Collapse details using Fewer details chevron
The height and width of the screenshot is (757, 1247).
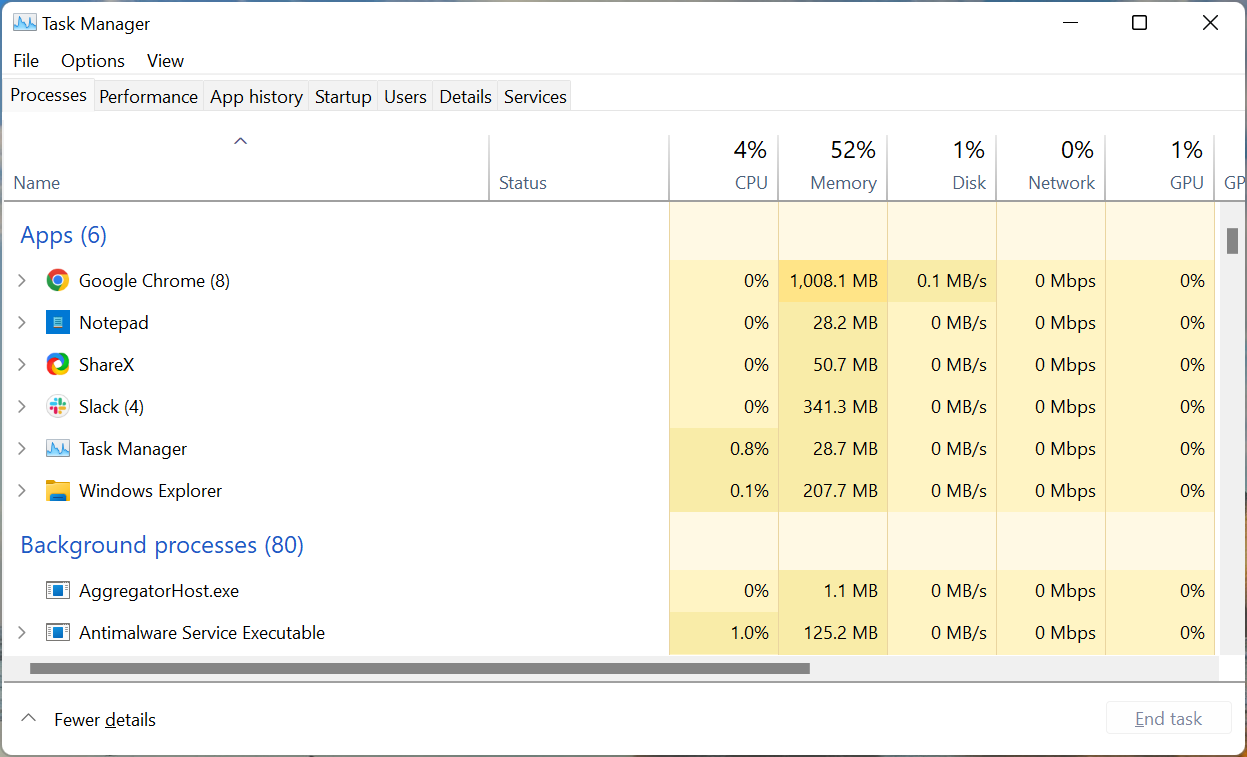coord(28,717)
